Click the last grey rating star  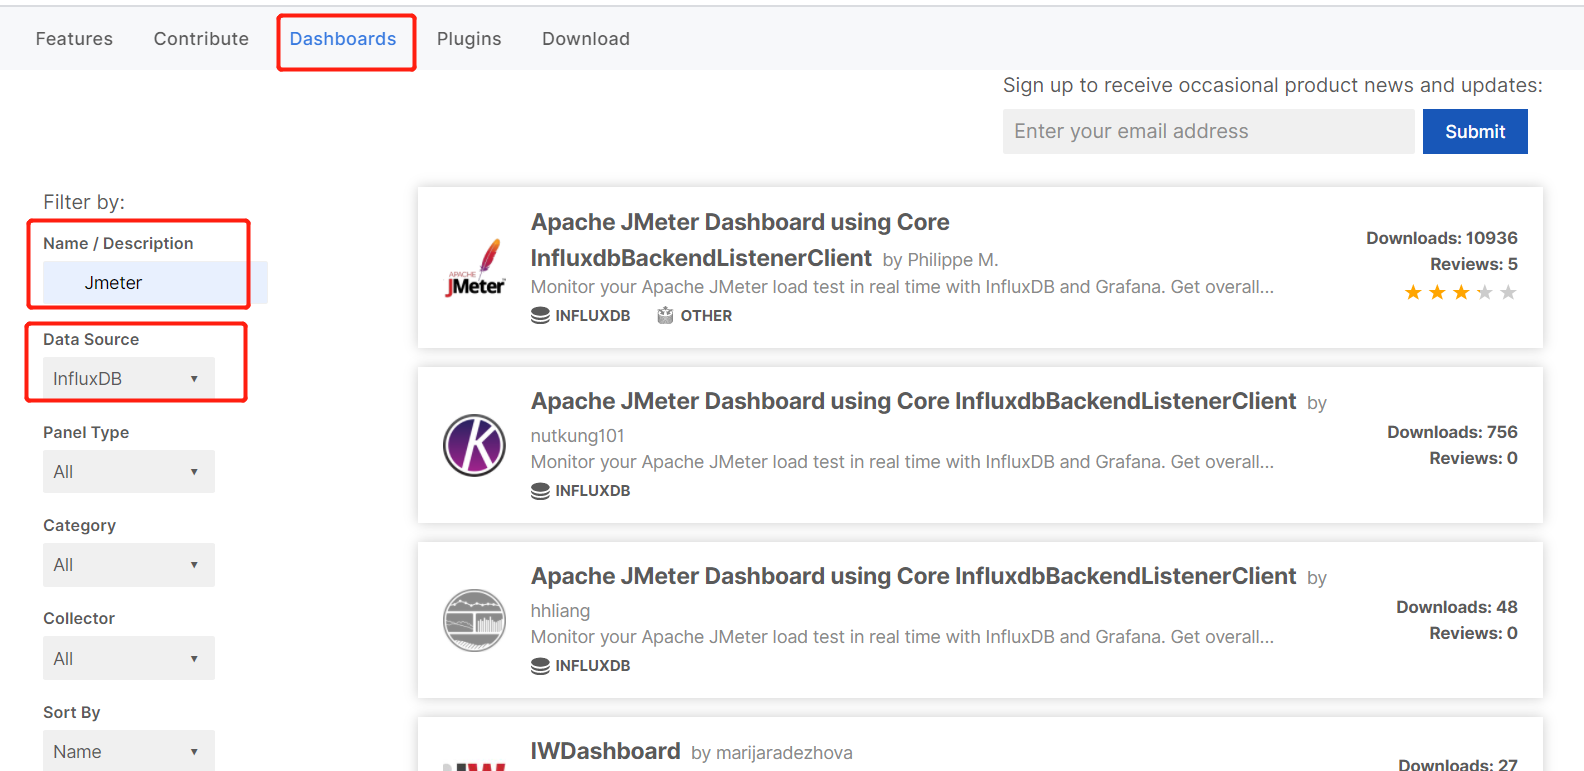click(x=1509, y=292)
